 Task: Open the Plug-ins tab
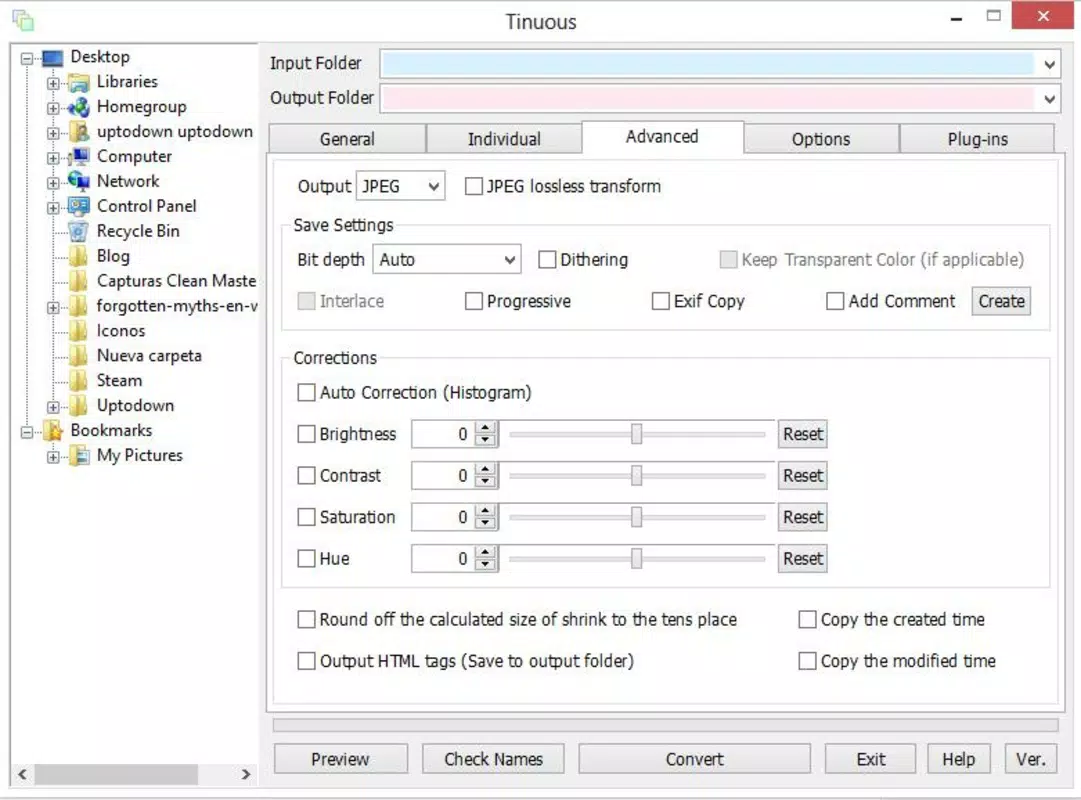pyautogui.click(x=978, y=139)
